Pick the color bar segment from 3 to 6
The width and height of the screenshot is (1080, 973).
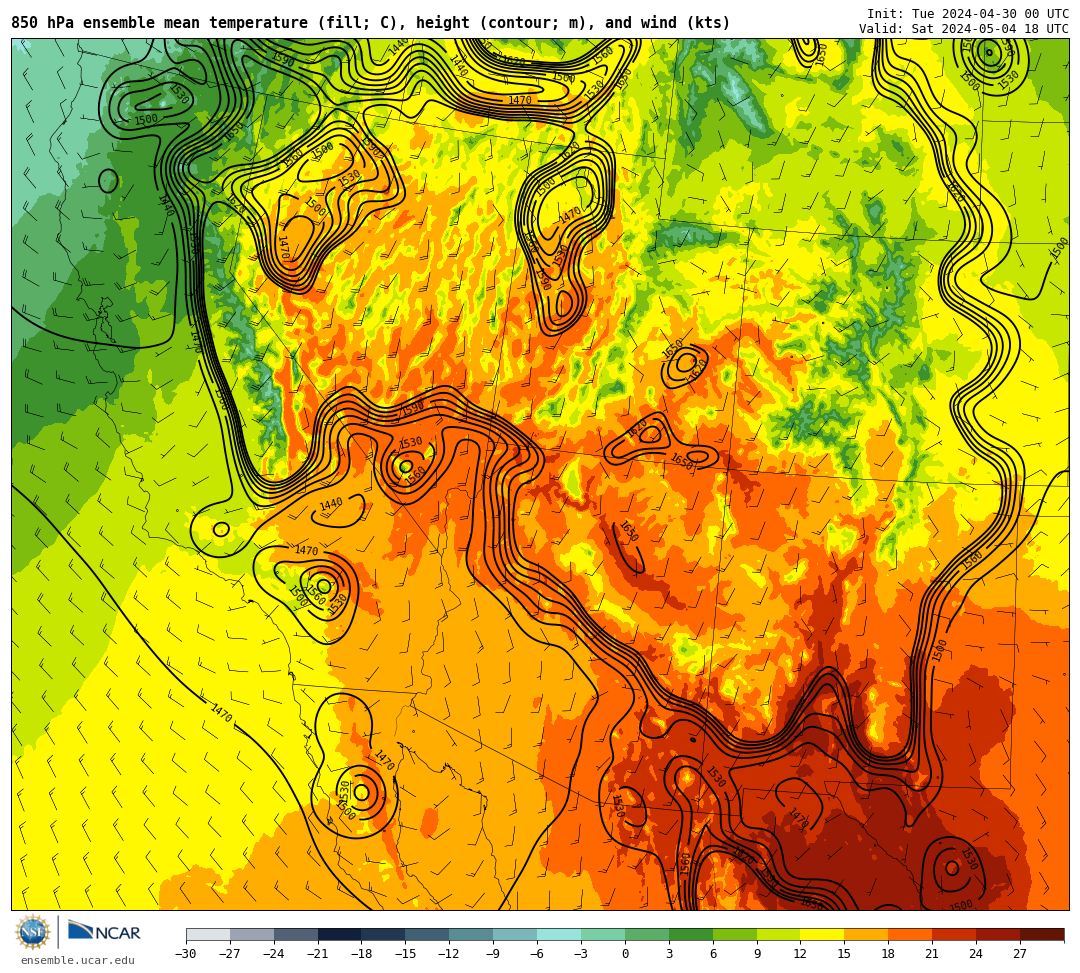point(691,934)
